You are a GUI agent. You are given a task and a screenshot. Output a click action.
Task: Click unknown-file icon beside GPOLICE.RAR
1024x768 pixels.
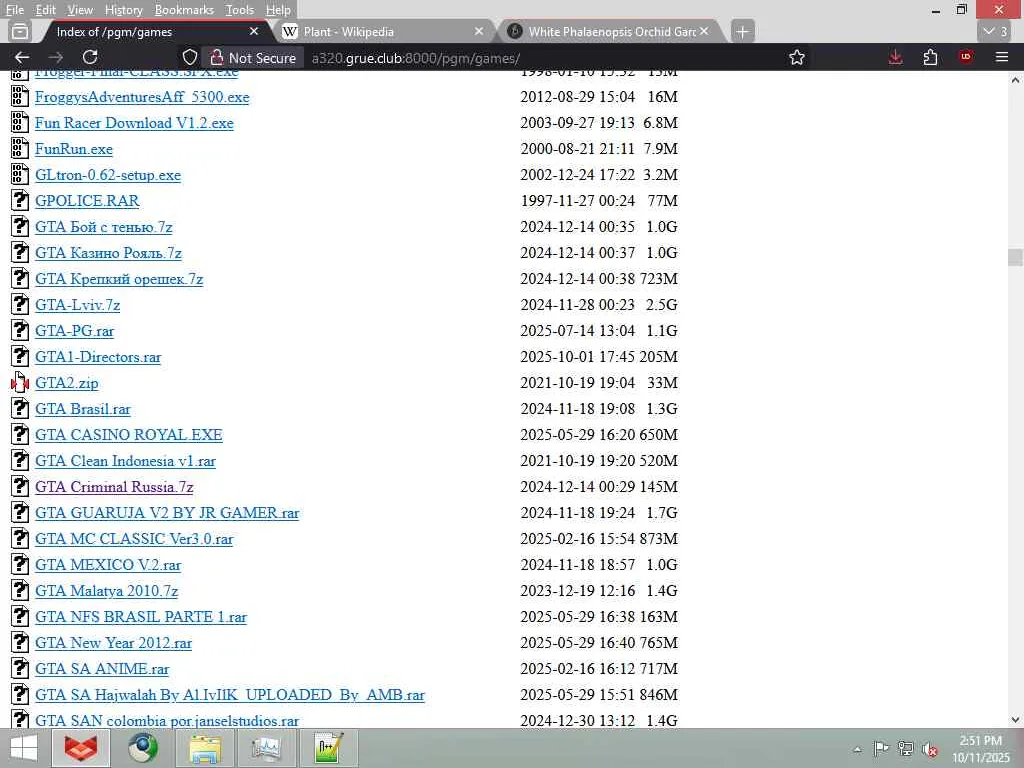tap(20, 200)
